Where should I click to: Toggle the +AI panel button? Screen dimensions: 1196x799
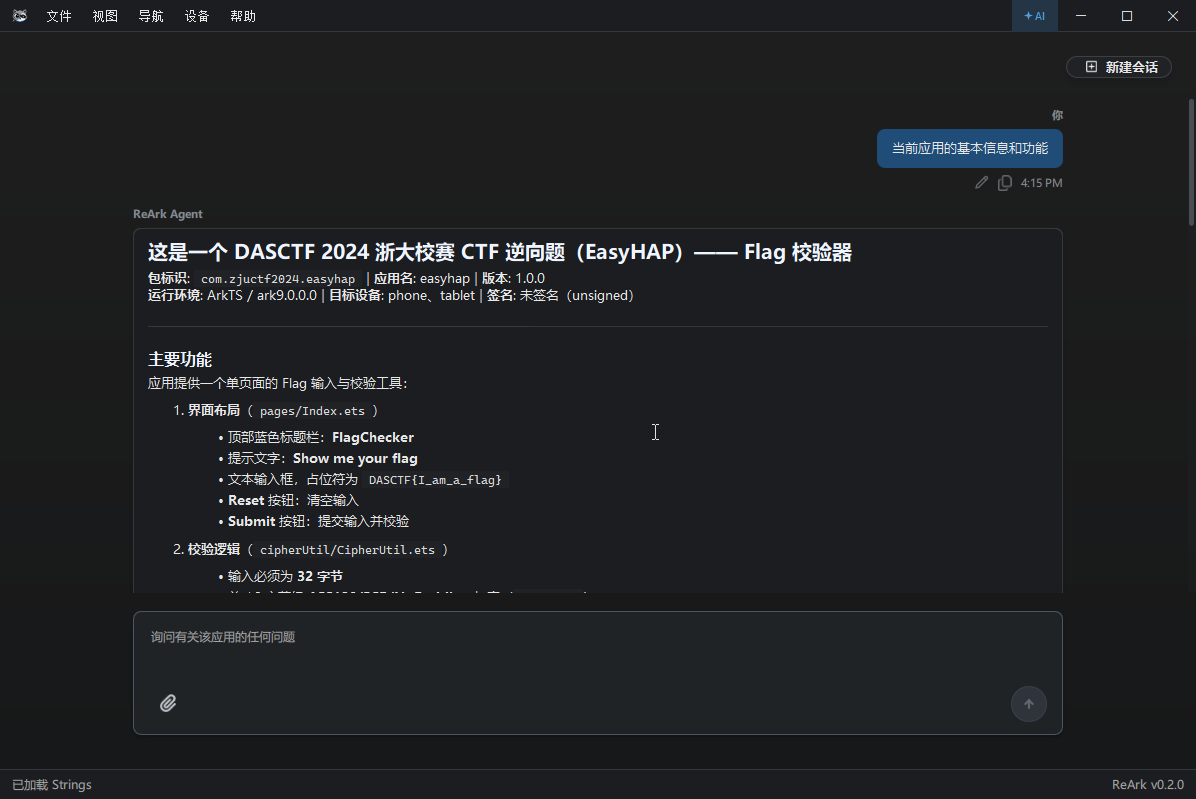tap(1034, 16)
